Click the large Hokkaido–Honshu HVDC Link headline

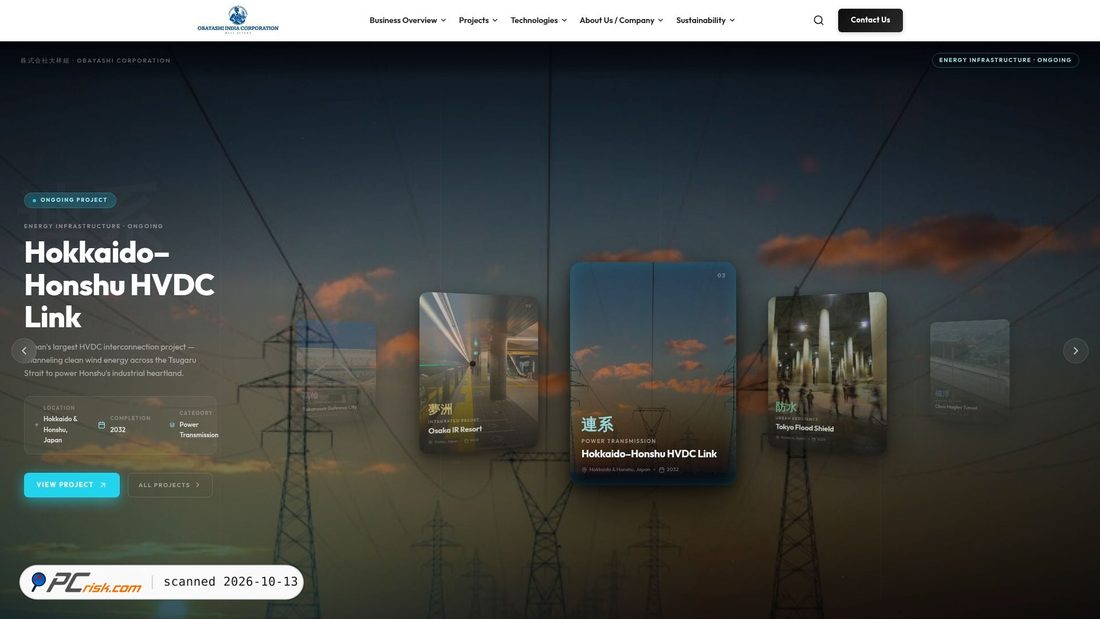(119, 284)
